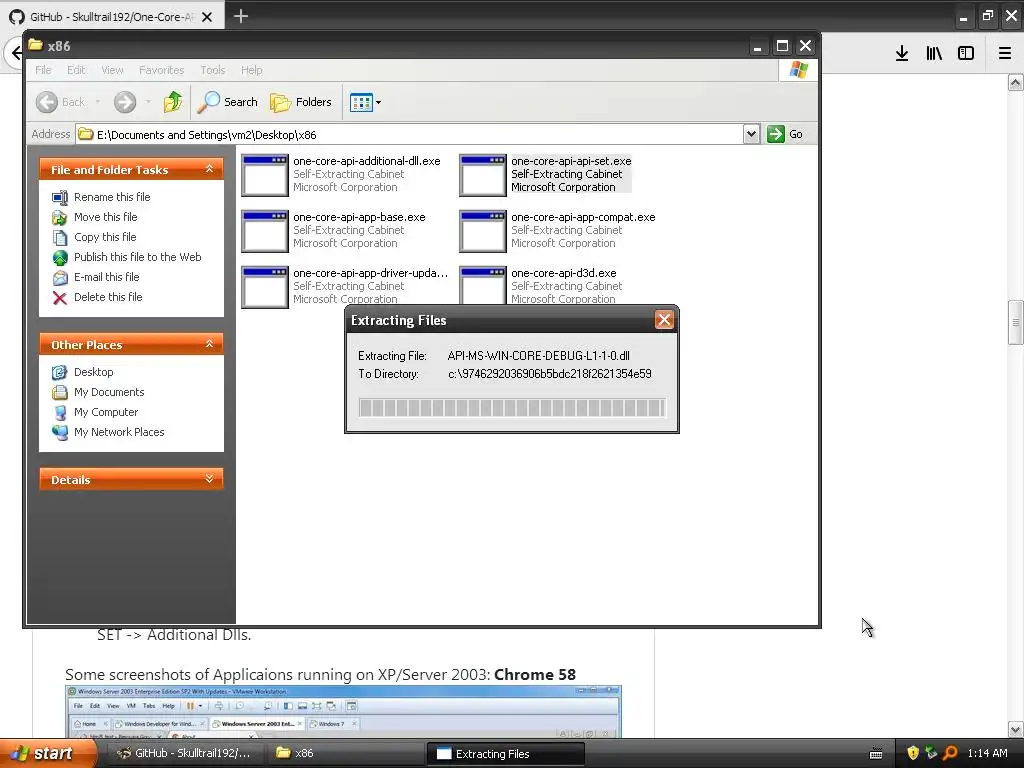Open the Forward history dropdown arrow

(x=148, y=102)
